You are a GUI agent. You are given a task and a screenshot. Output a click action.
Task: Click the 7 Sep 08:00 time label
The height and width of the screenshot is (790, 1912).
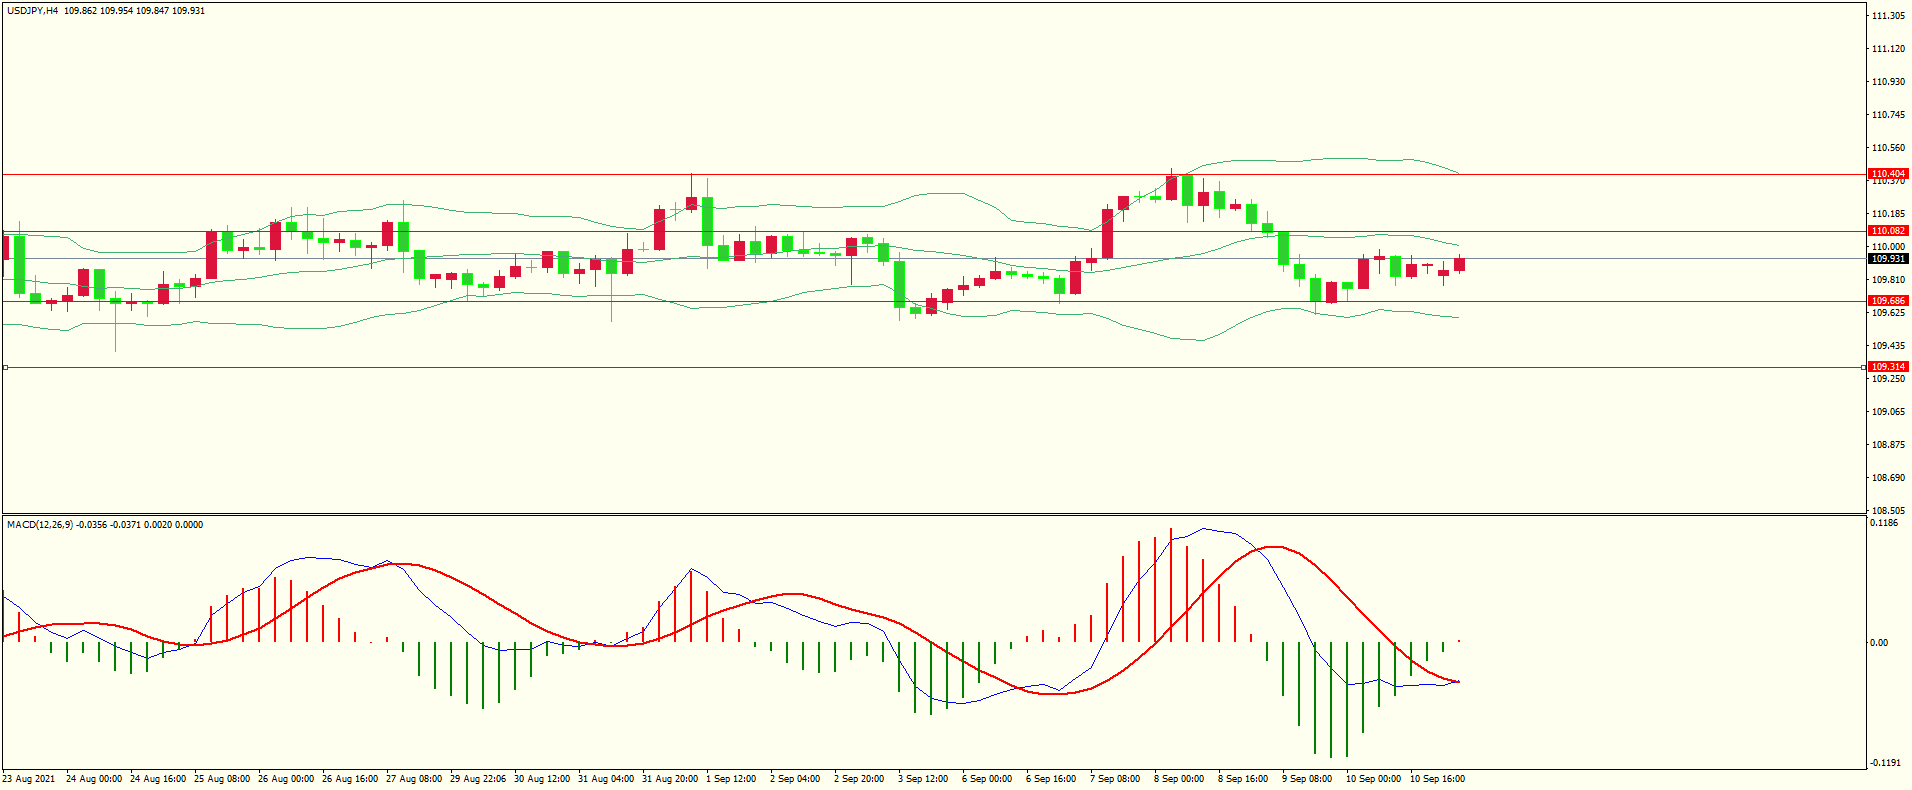pyautogui.click(x=1115, y=779)
